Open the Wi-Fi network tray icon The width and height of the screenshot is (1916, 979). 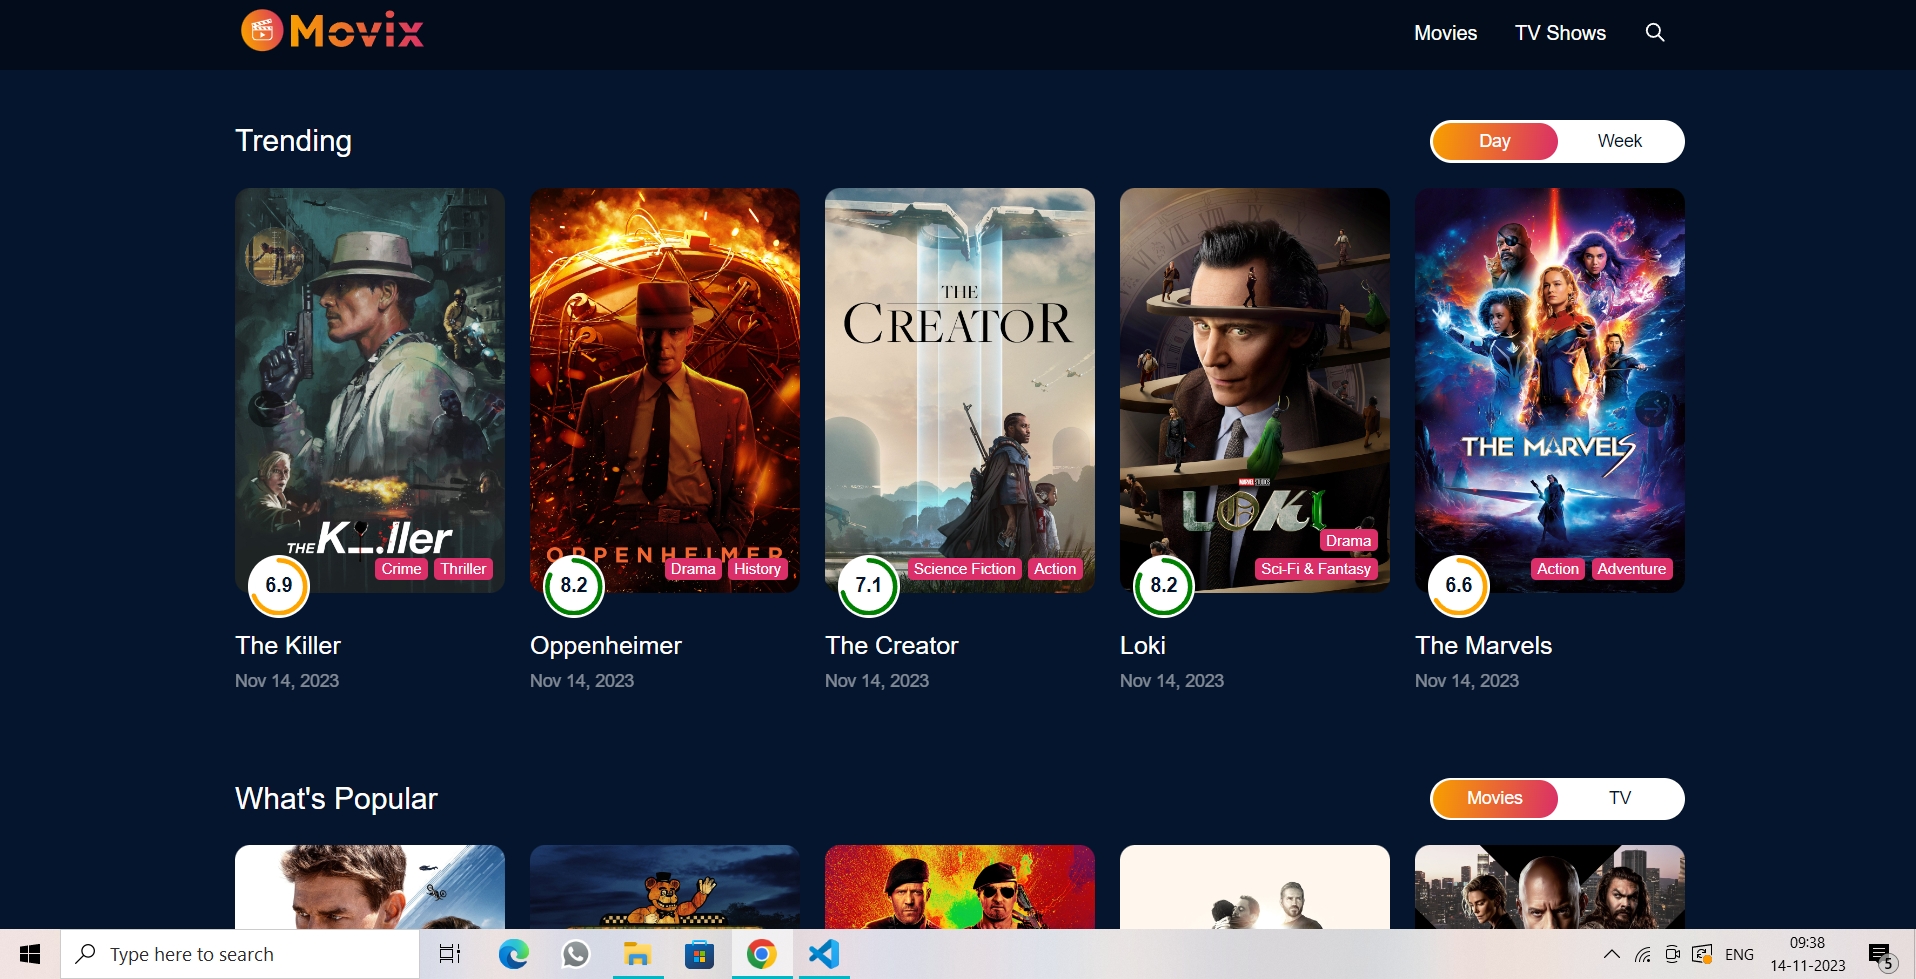[1642, 954]
